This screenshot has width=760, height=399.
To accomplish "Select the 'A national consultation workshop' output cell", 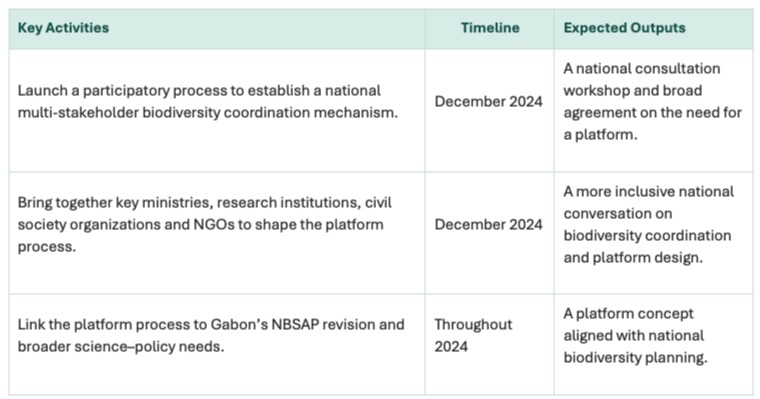I will 653,111.
